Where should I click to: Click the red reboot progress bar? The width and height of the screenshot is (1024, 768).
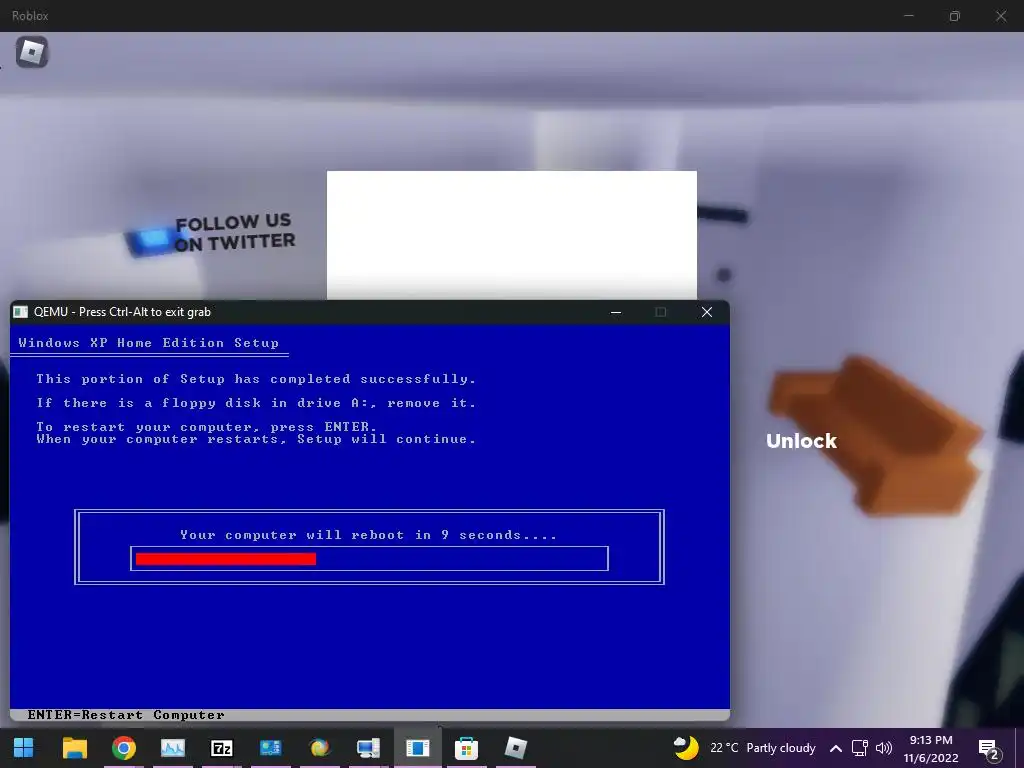[226, 558]
